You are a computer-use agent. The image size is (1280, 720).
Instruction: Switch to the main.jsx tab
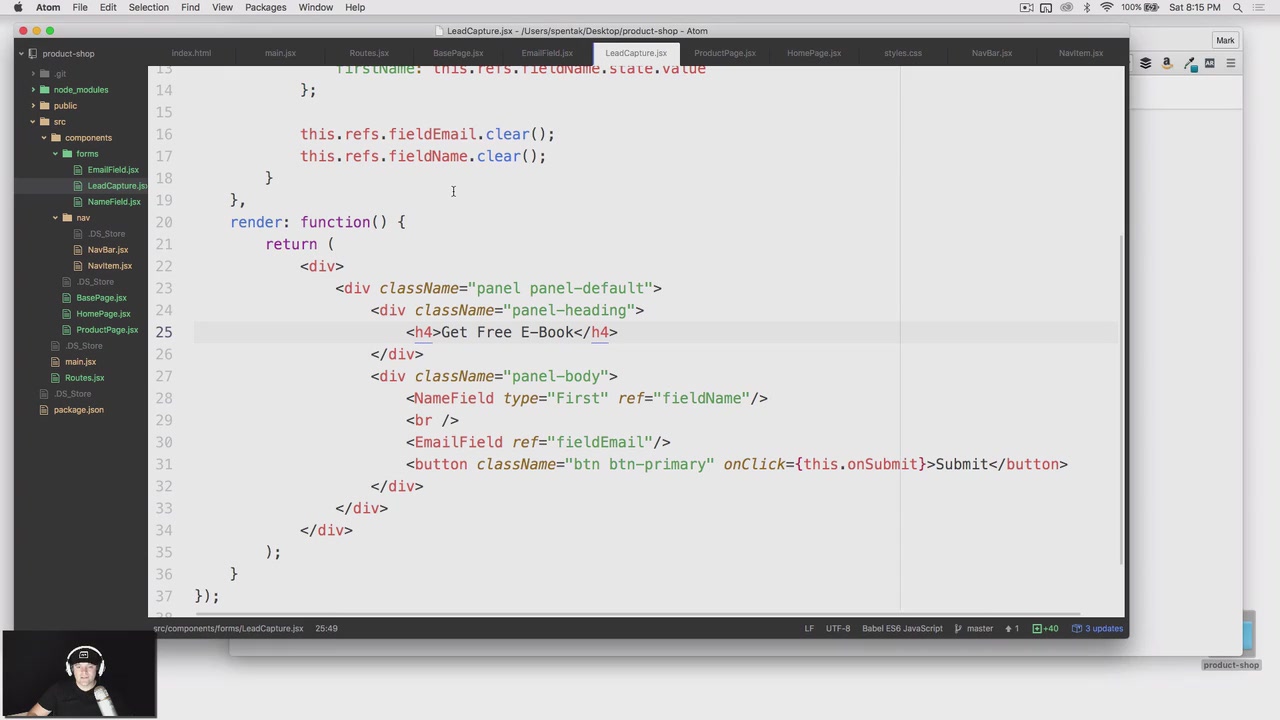(280, 53)
